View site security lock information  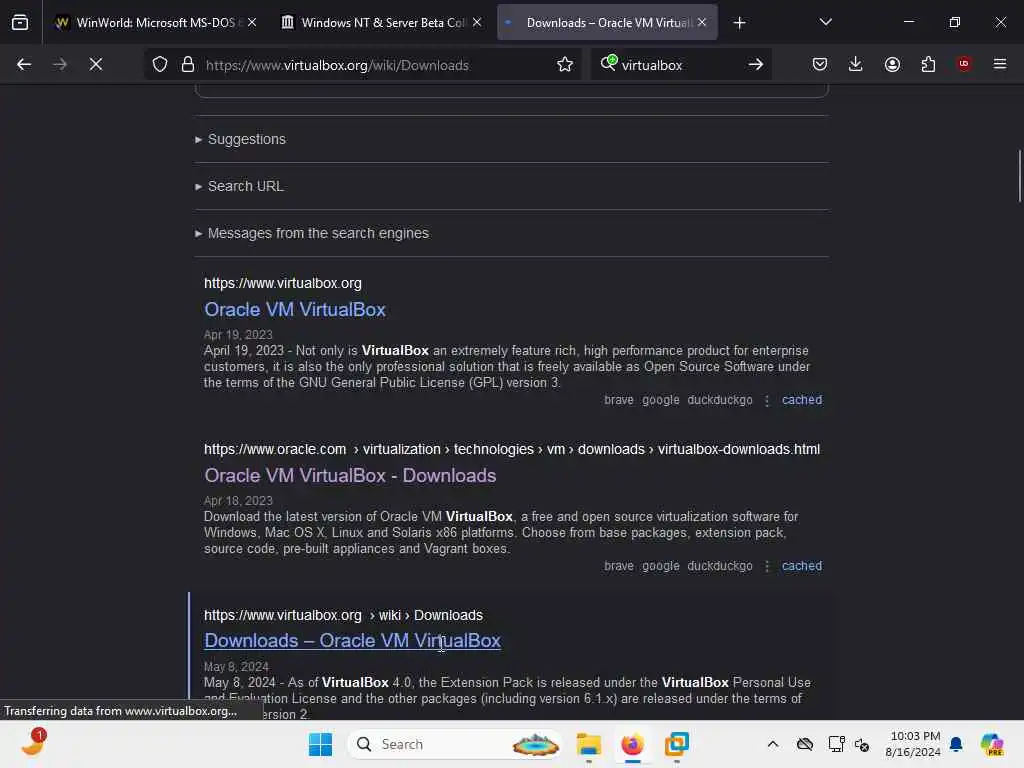point(188,65)
